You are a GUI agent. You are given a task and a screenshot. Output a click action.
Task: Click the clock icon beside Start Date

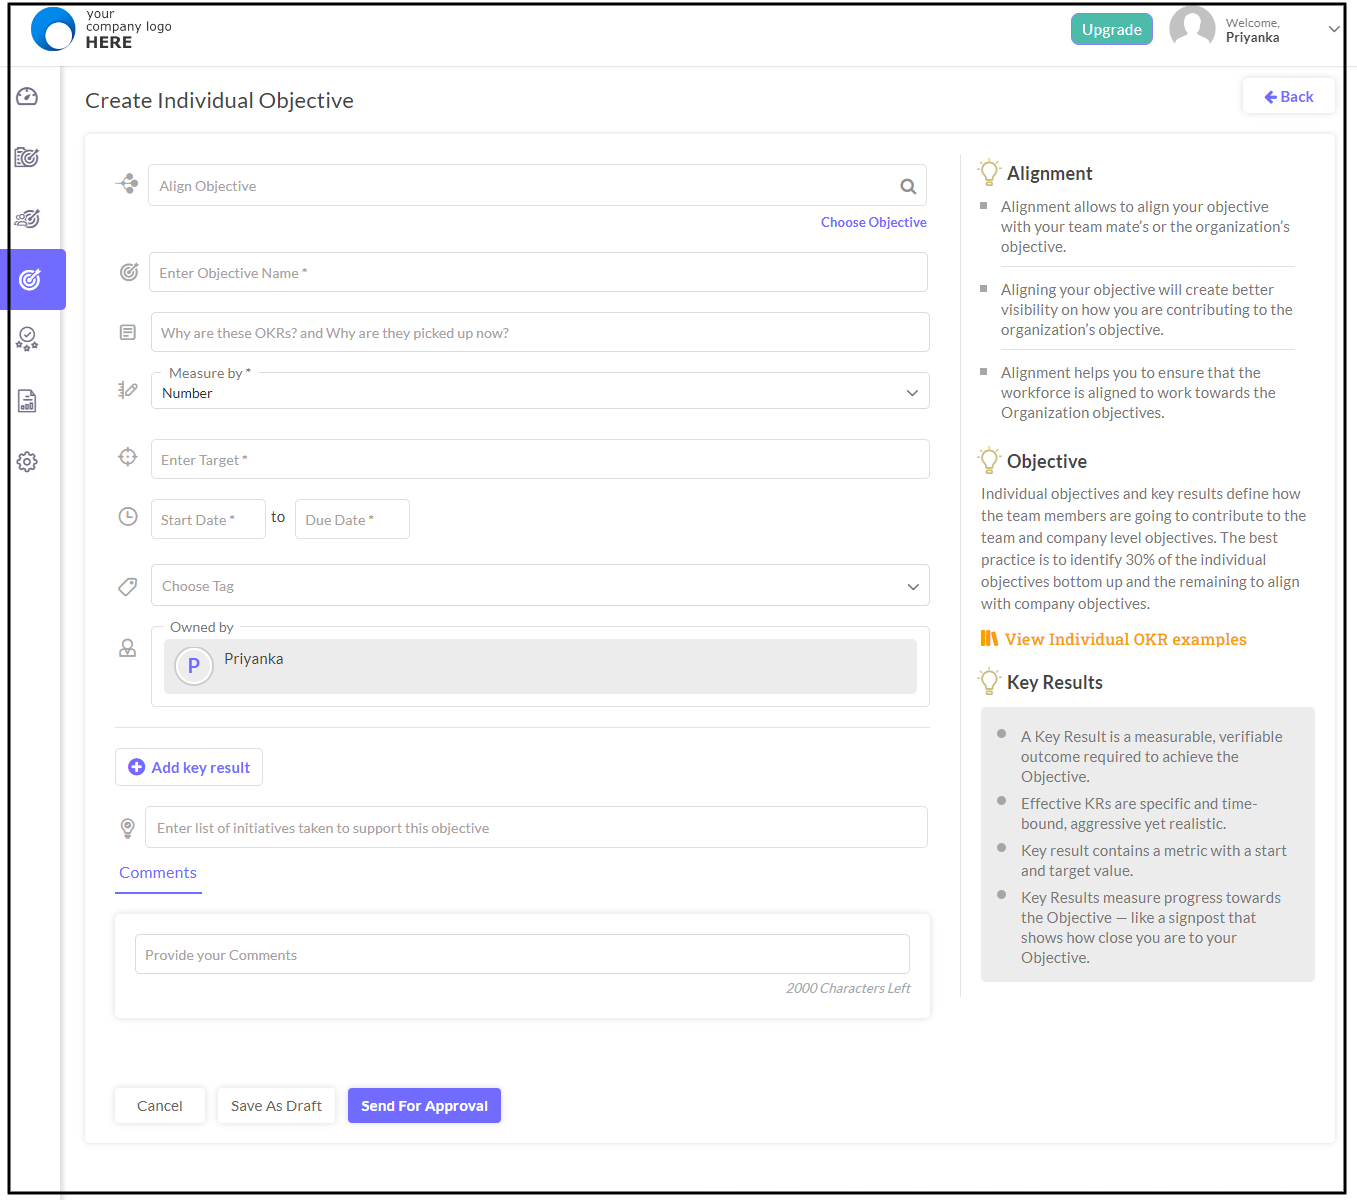click(x=127, y=516)
